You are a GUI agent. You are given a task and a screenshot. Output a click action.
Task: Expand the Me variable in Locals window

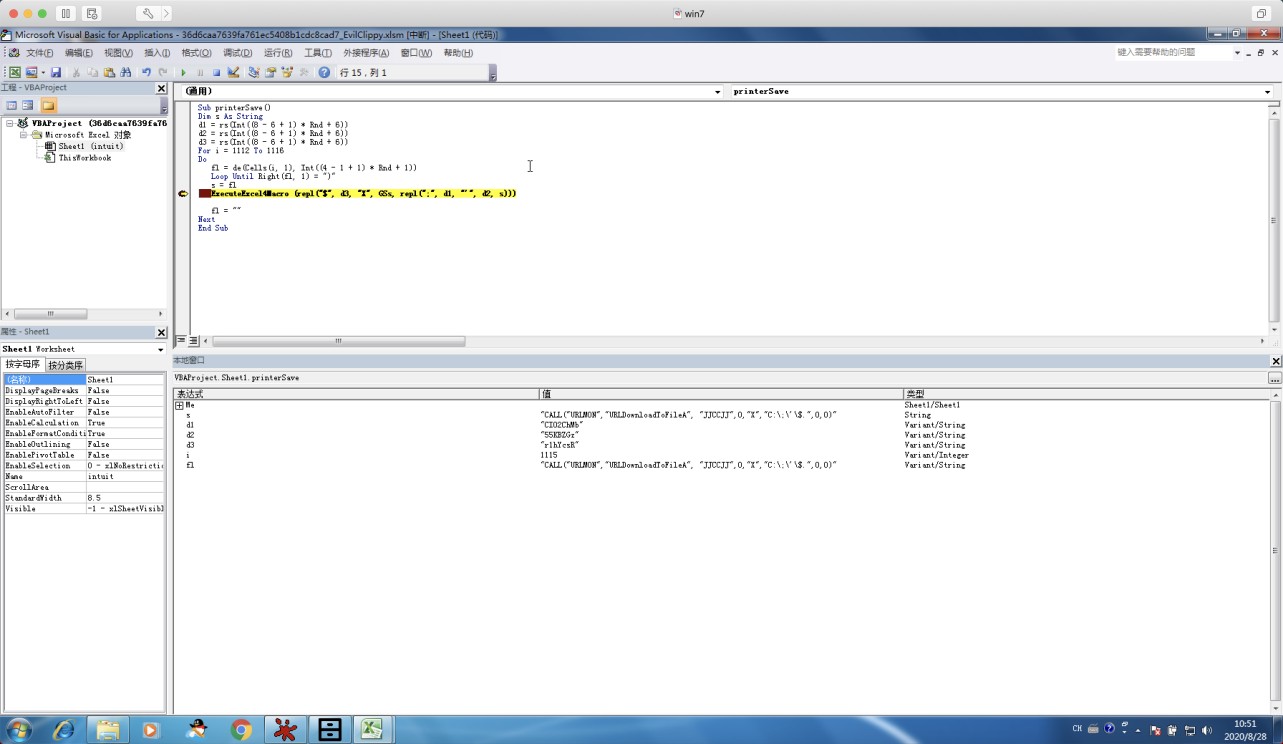coord(179,405)
